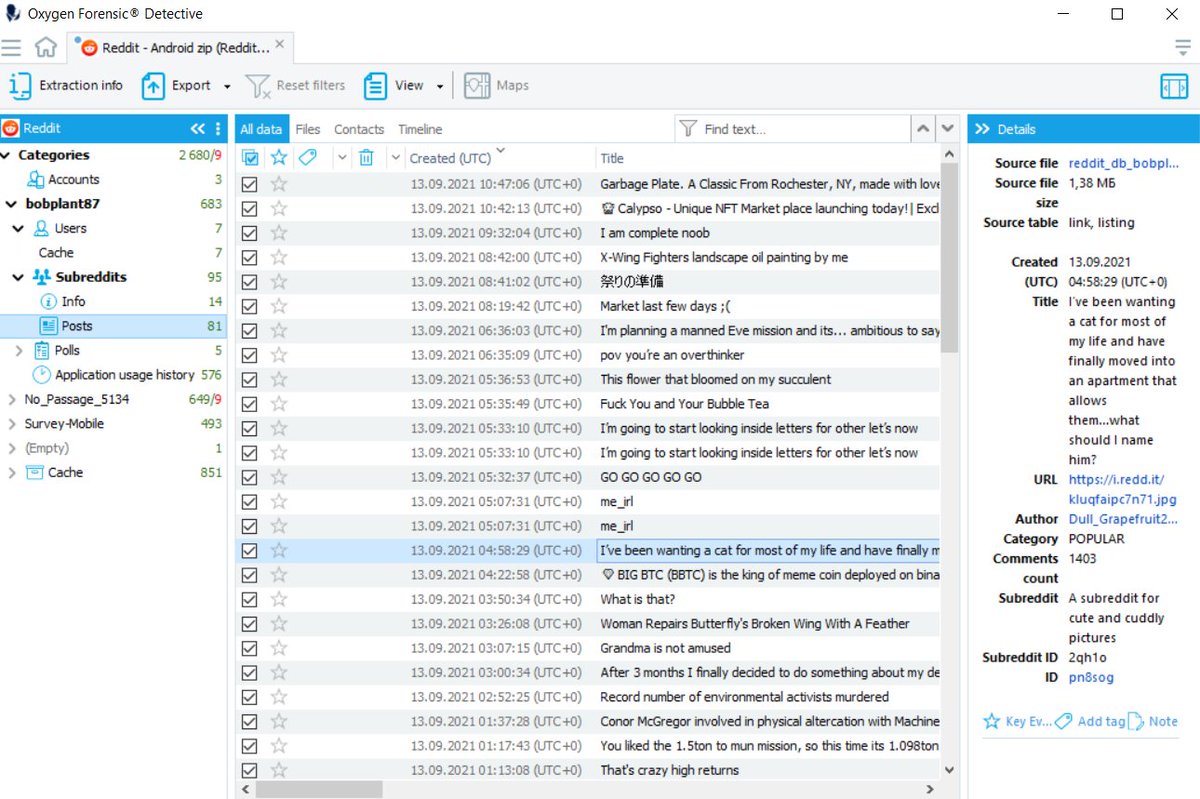This screenshot has height=799, width=1200.
Task: Uncheck the Calypso NFT row checkbox
Action: coord(250,209)
